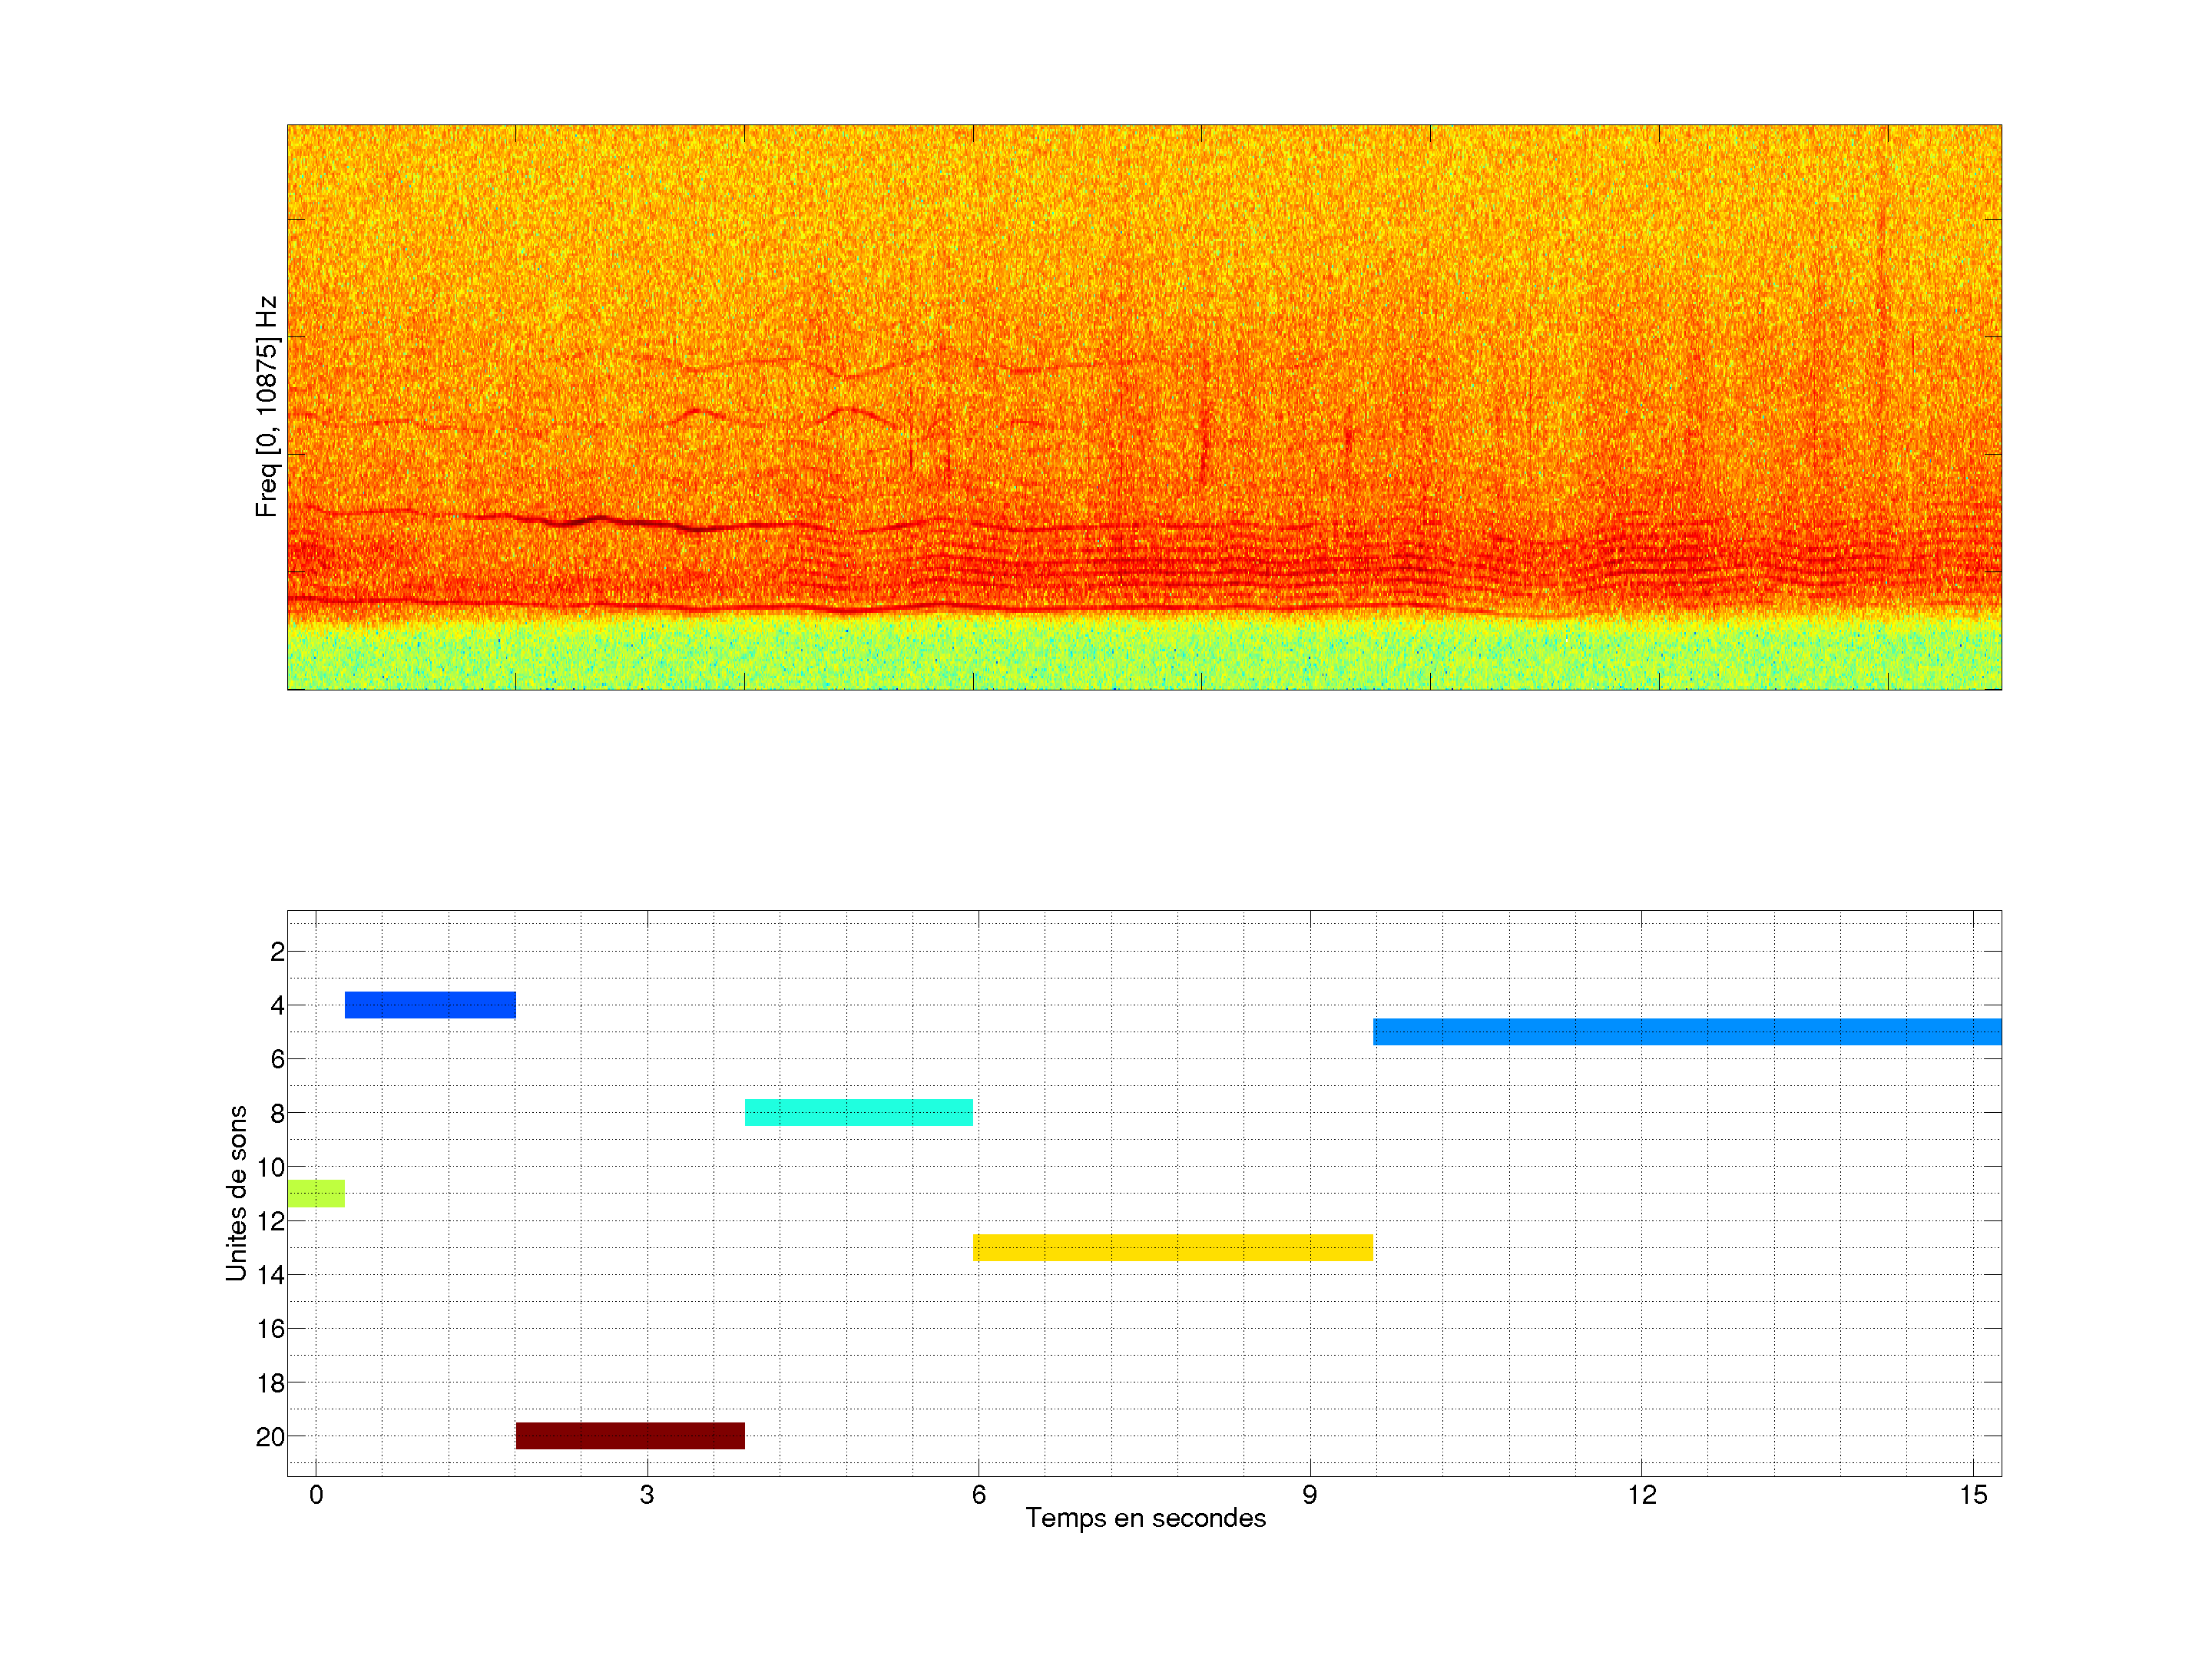Click the dark blue bar at unit 4
The height and width of the screenshot is (1659, 2212).
point(430,1004)
